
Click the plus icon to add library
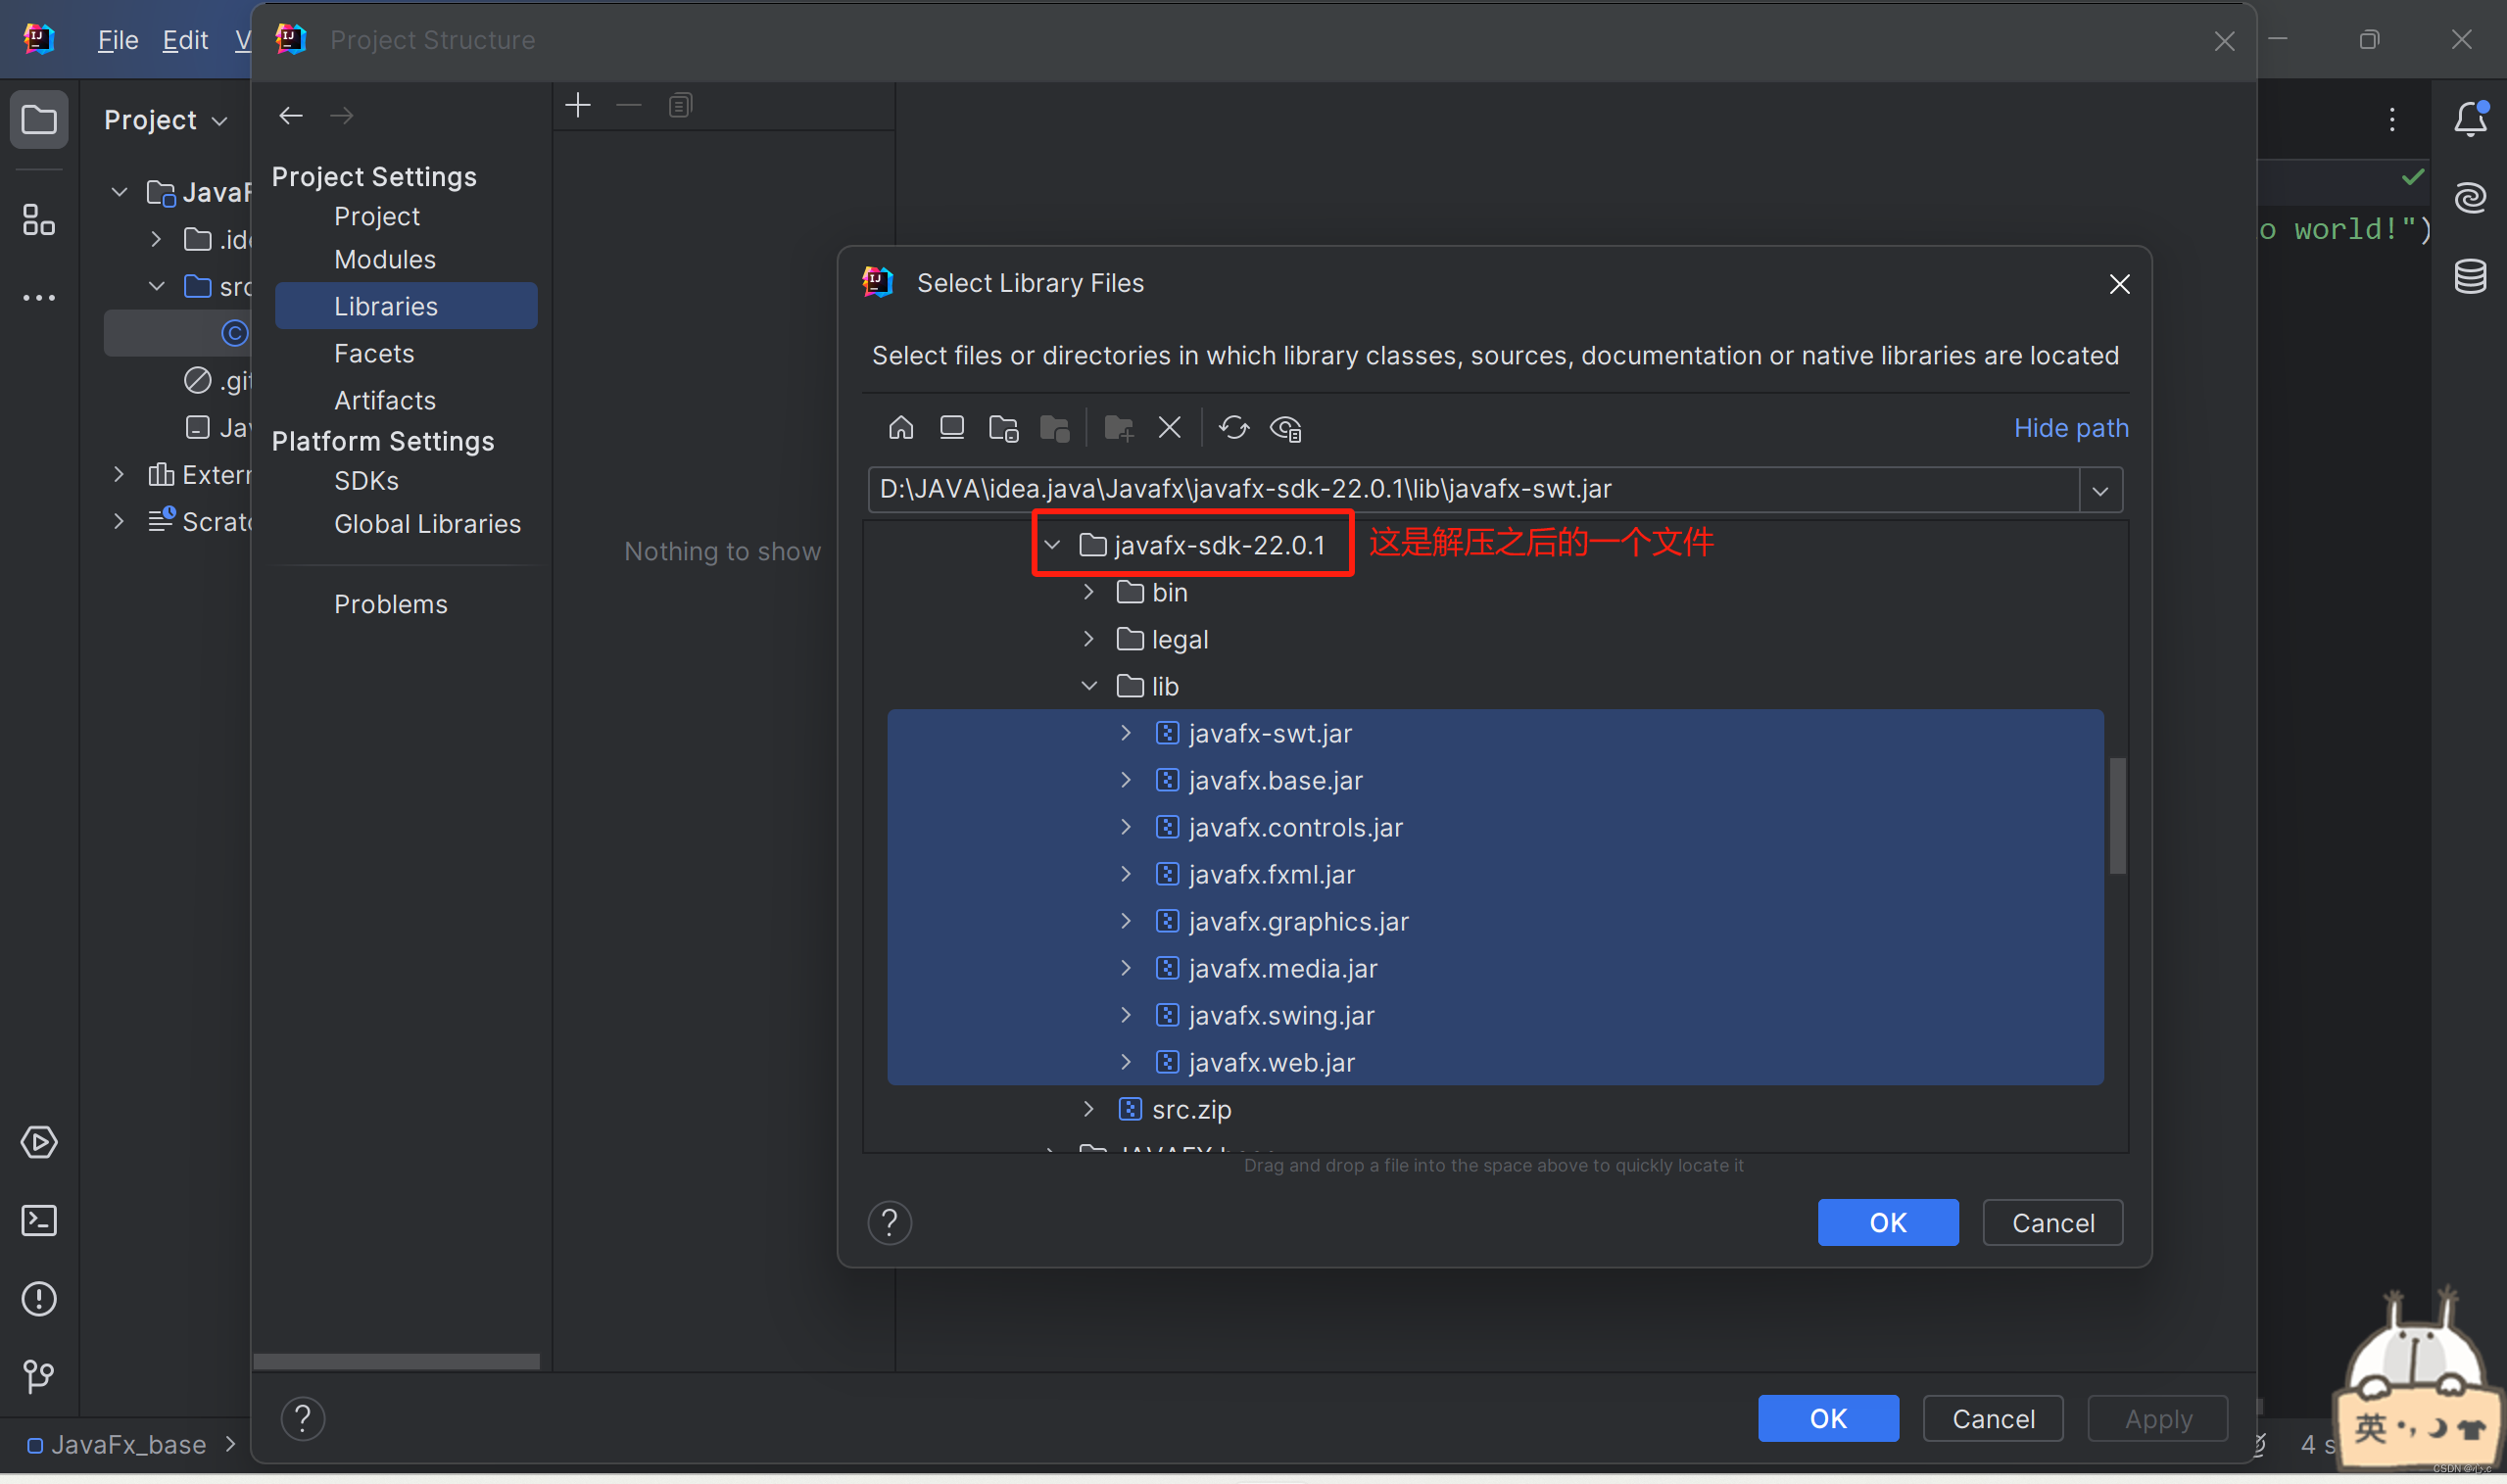pyautogui.click(x=578, y=105)
